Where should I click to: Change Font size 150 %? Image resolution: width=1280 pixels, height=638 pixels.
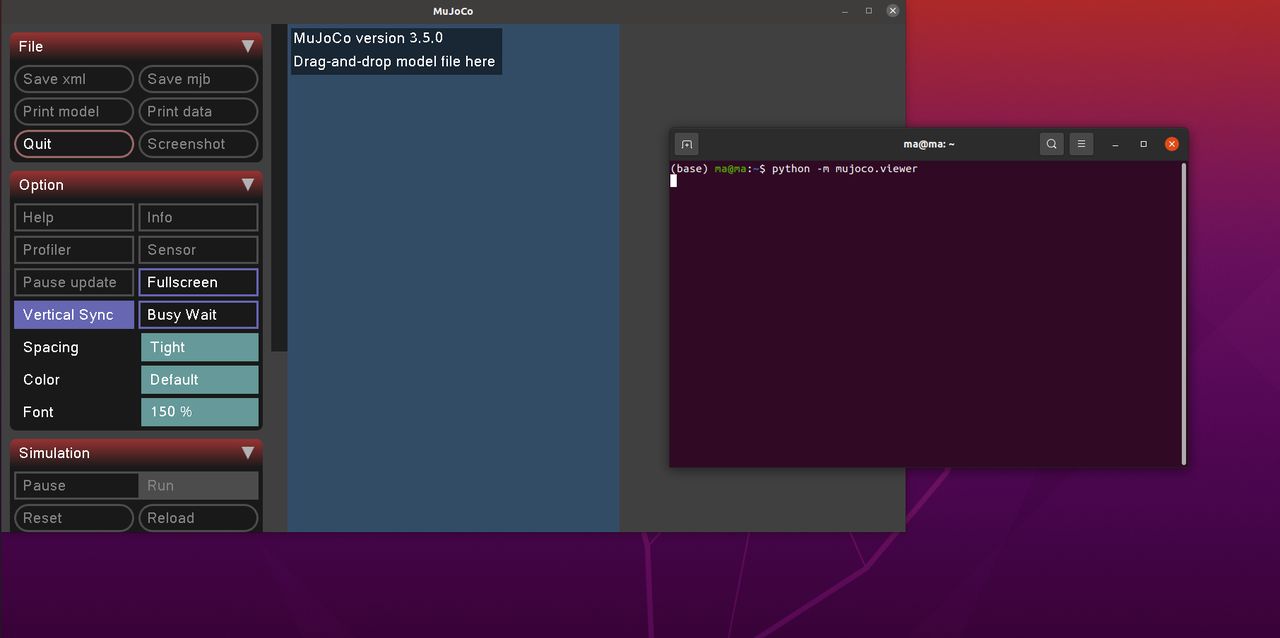200,412
